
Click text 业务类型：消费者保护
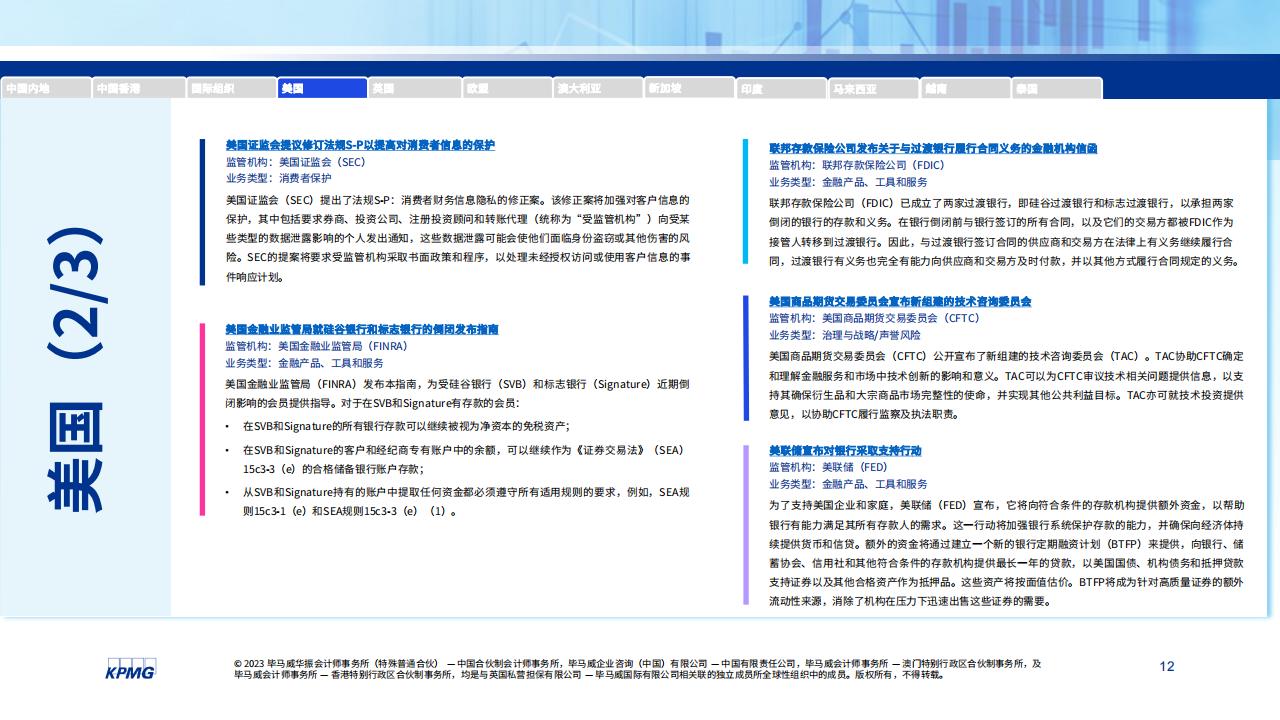point(278,178)
